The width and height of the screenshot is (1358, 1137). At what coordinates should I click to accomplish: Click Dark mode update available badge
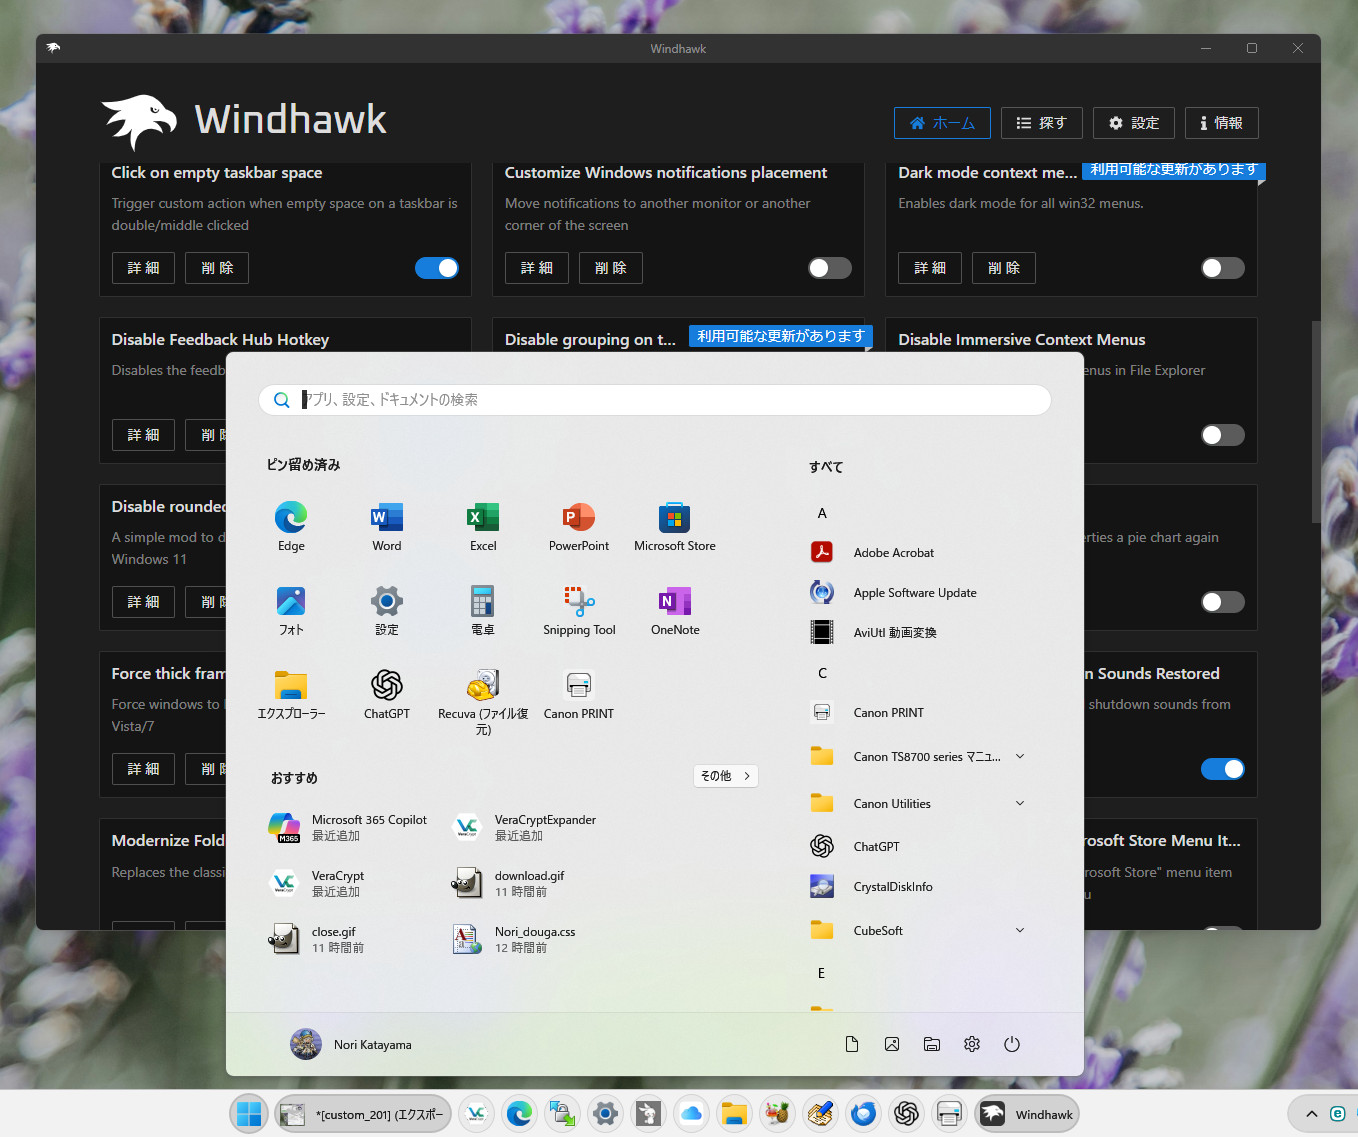coord(1174,170)
